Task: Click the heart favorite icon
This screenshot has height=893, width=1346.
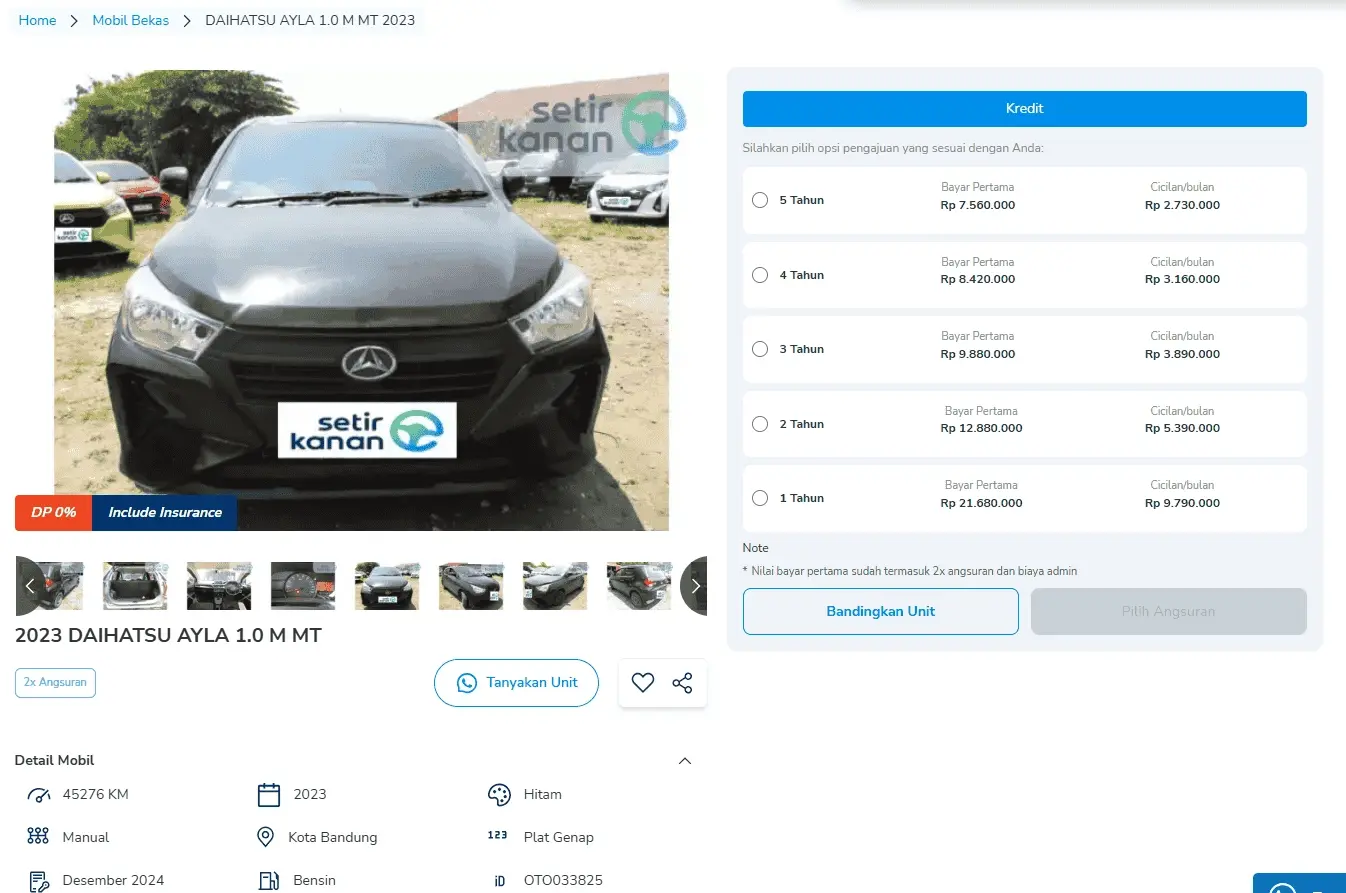Action: pyautogui.click(x=642, y=683)
